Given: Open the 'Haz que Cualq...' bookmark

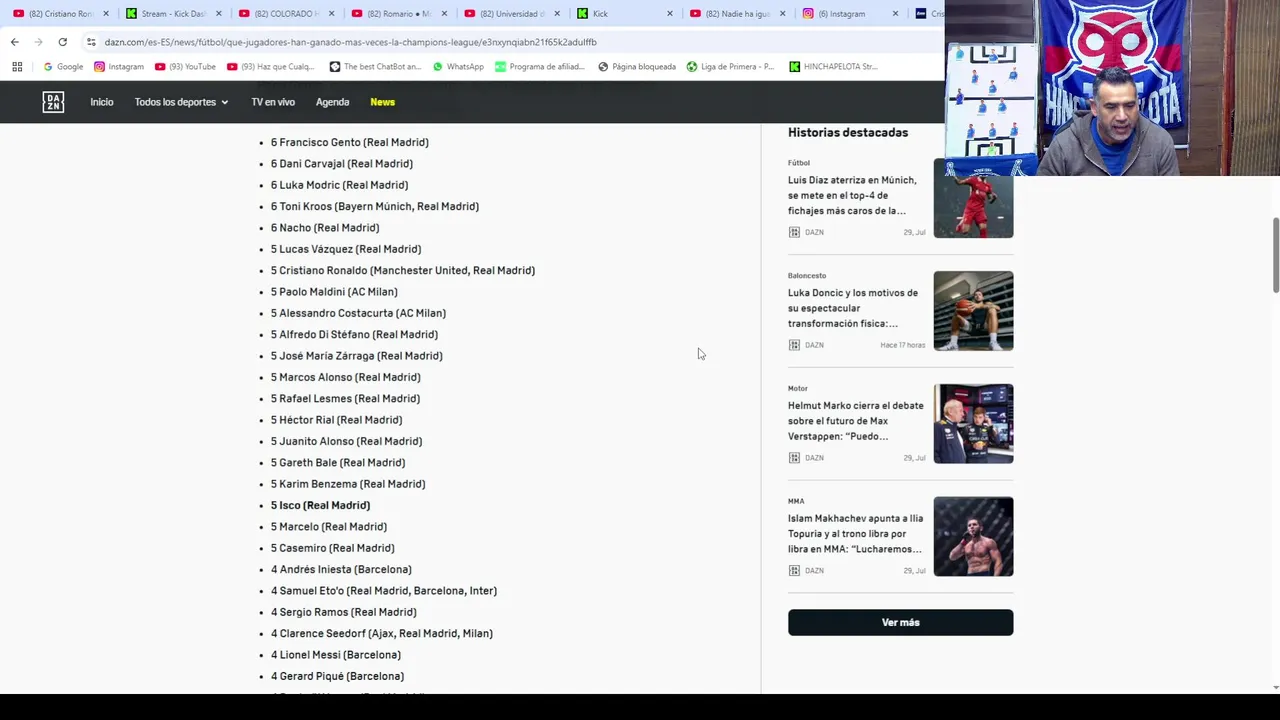Looking at the screenshot, I should [270, 67].
